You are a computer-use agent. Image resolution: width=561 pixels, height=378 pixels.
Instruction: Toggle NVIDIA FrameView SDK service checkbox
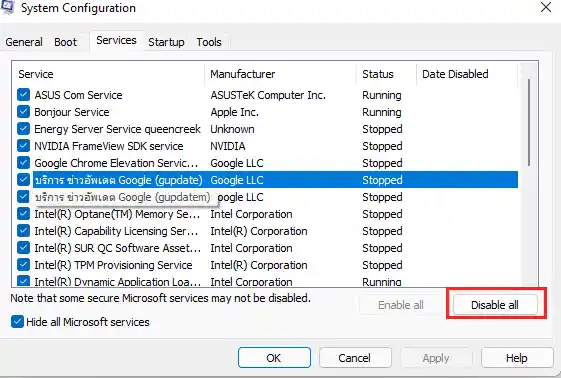click(x=23, y=146)
